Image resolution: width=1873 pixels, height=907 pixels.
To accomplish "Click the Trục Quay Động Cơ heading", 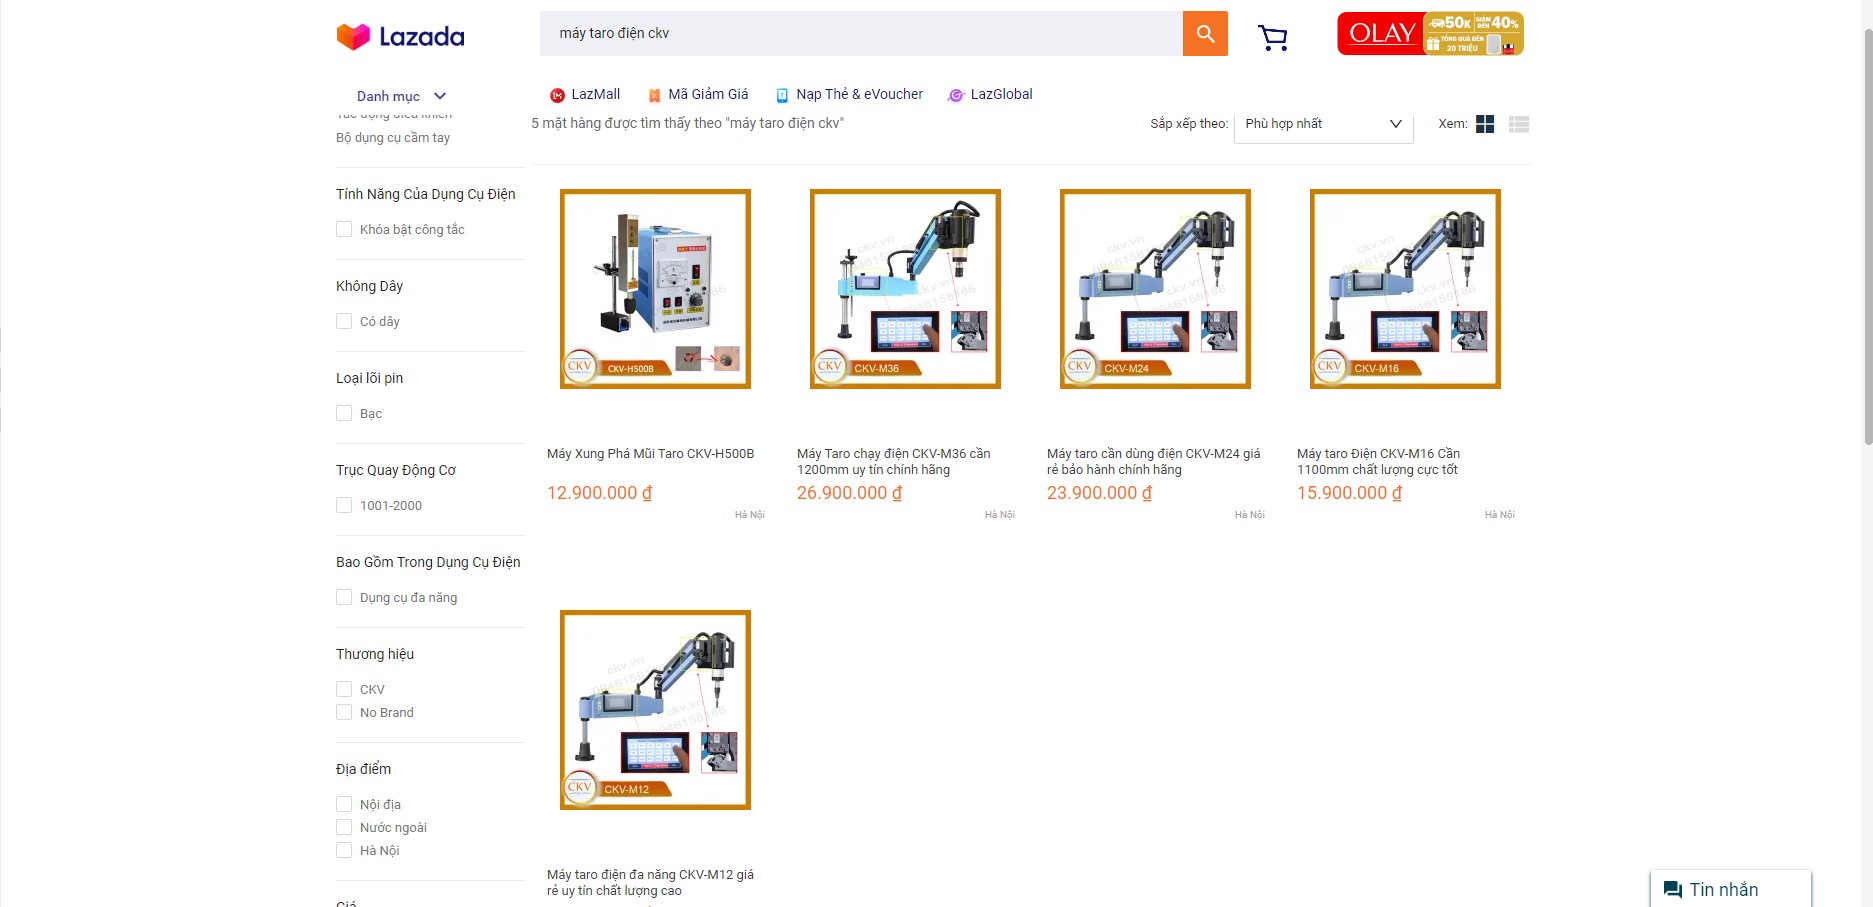I will point(396,470).
